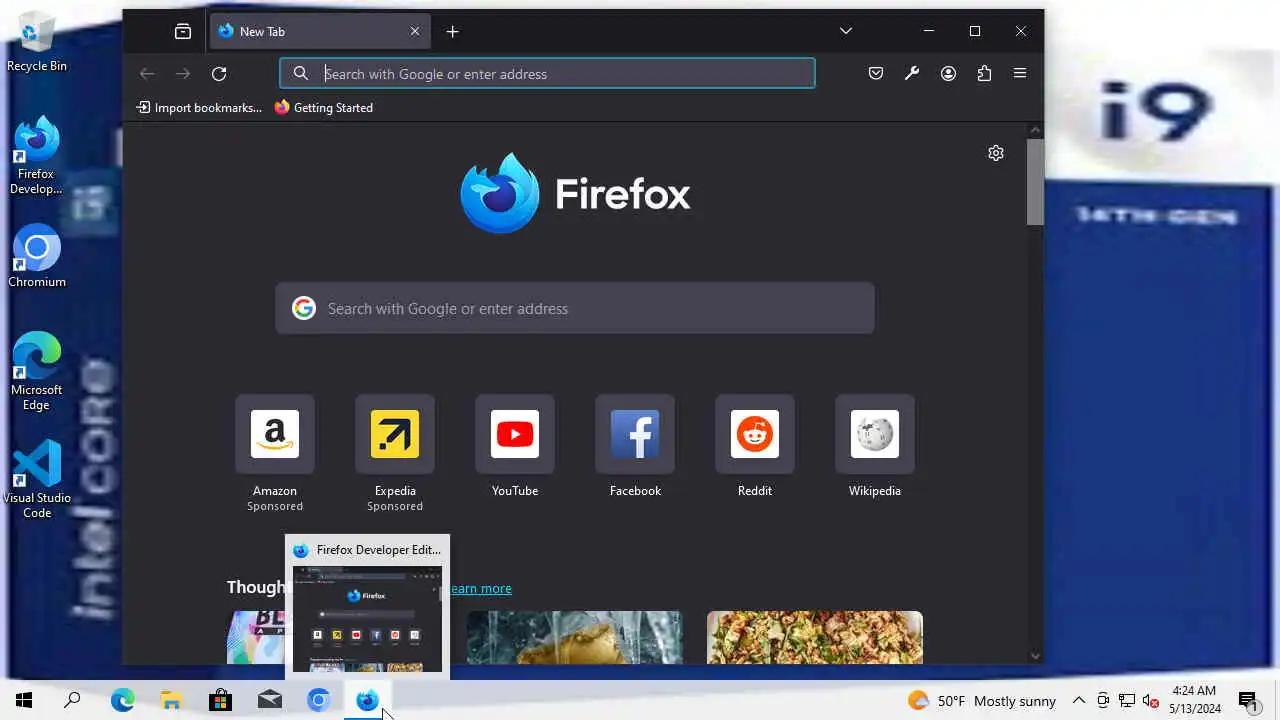Screen dimensions: 1280x720
Task: Focus the address bar search field
Action: point(547,74)
